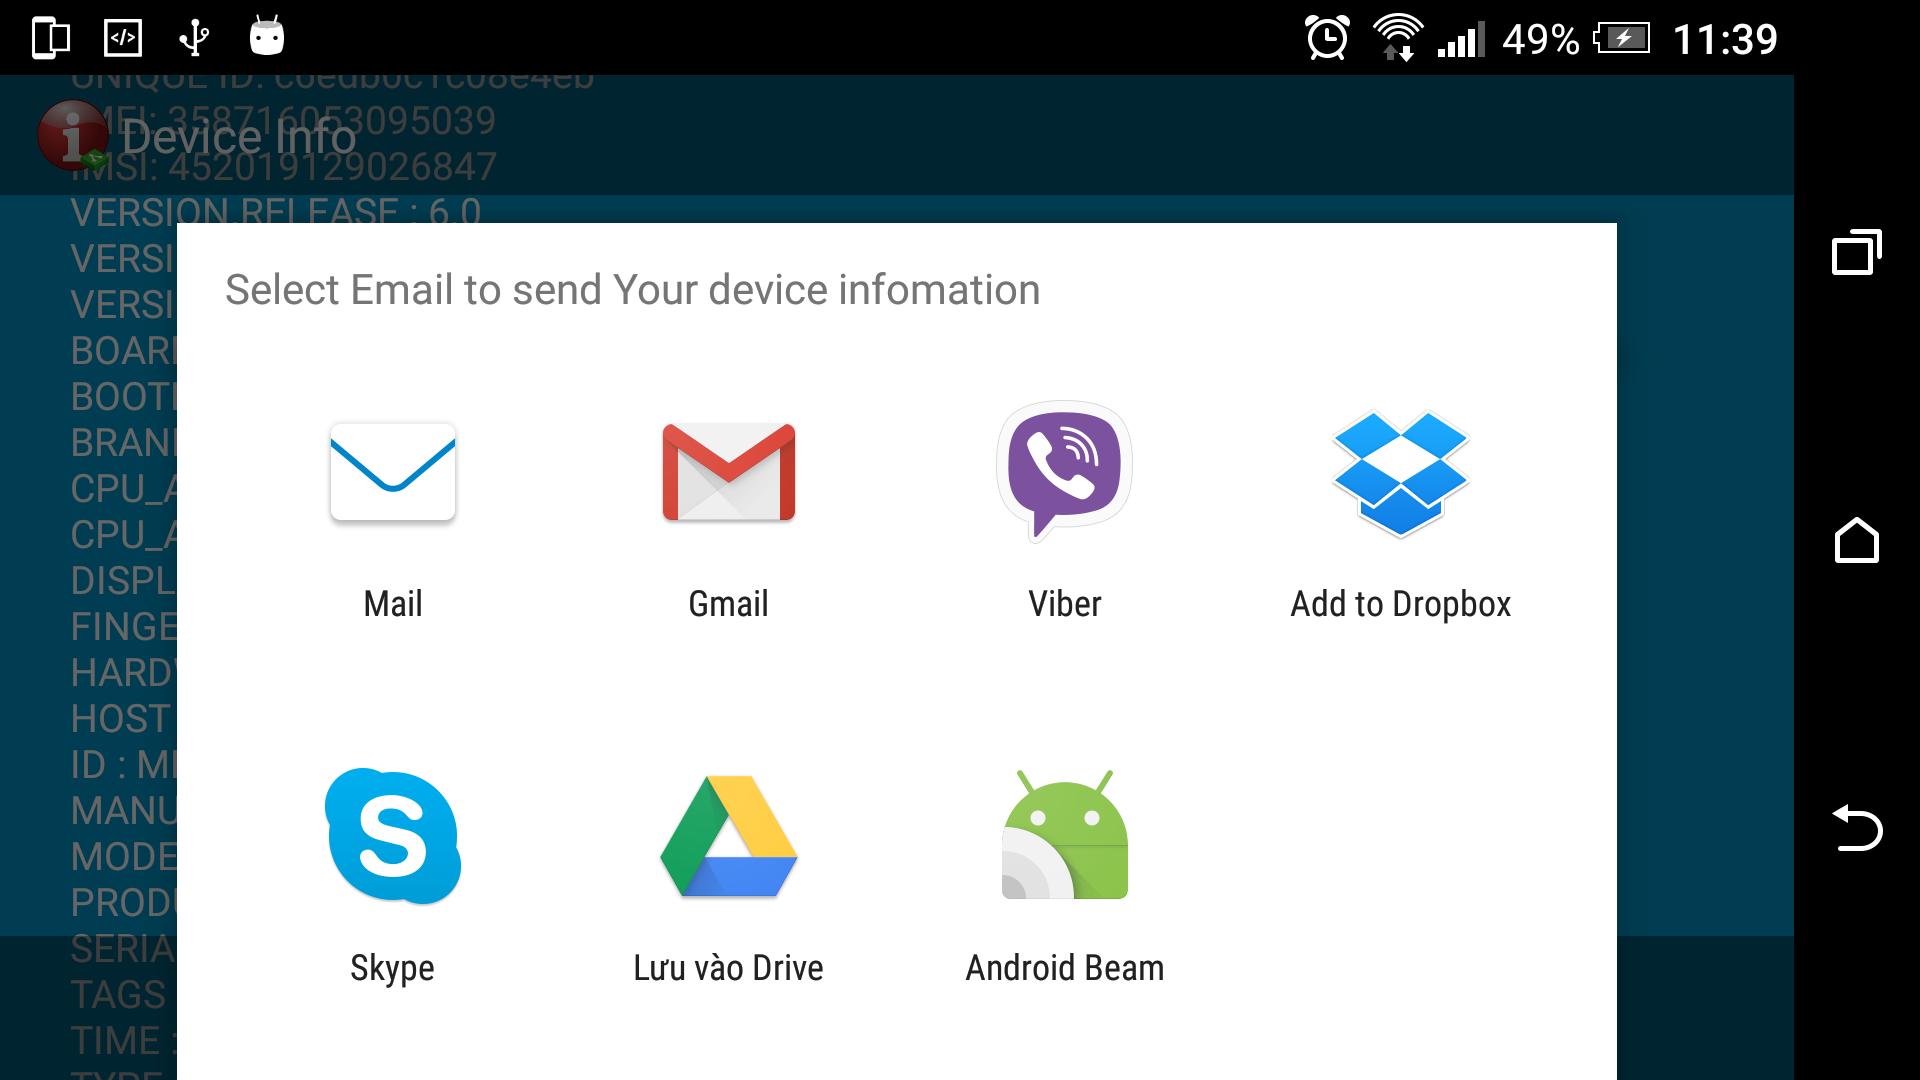Click the 'Device Info' title text
The width and height of the screenshot is (1920, 1080).
[239, 137]
